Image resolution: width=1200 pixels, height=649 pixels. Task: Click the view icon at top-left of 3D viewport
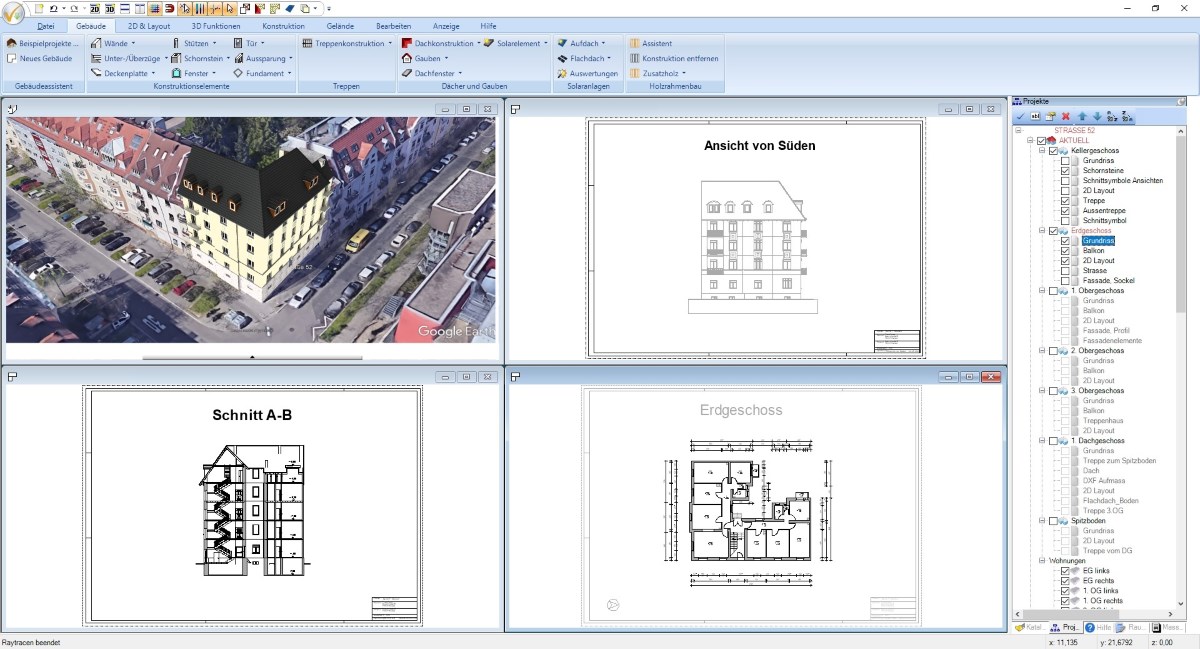(13, 108)
